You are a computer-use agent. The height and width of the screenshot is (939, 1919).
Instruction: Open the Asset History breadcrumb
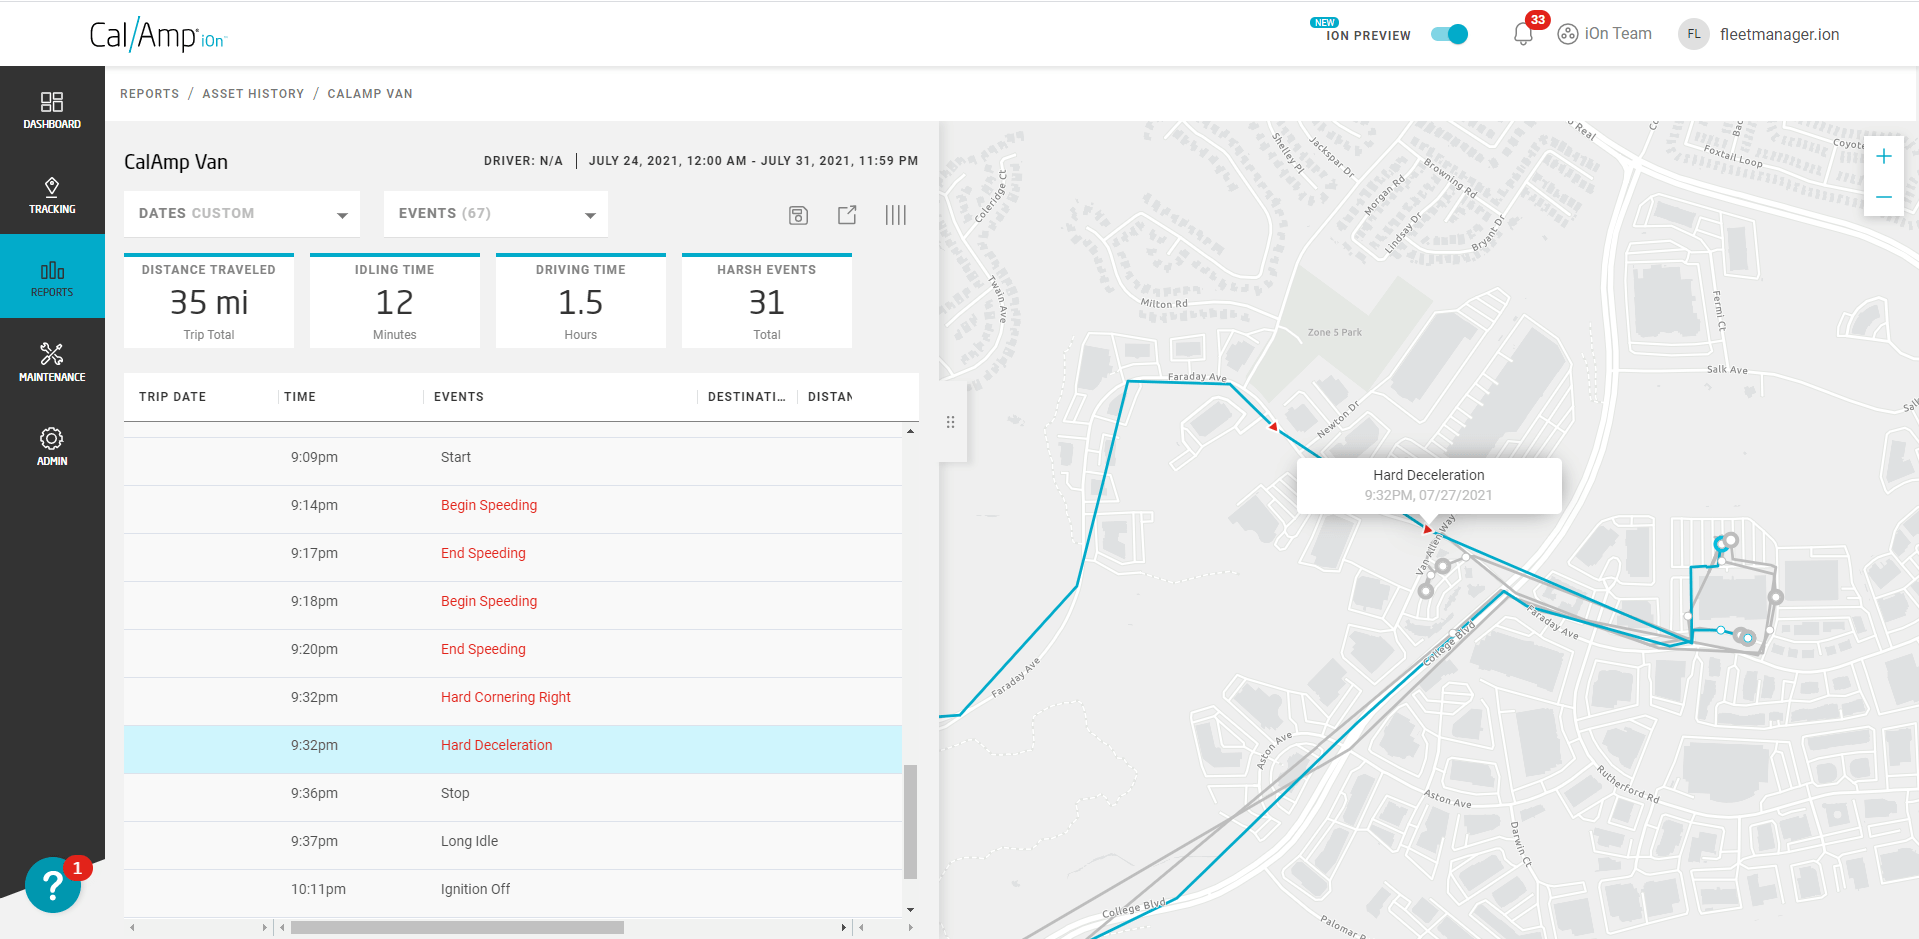pyautogui.click(x=253, y=93)
